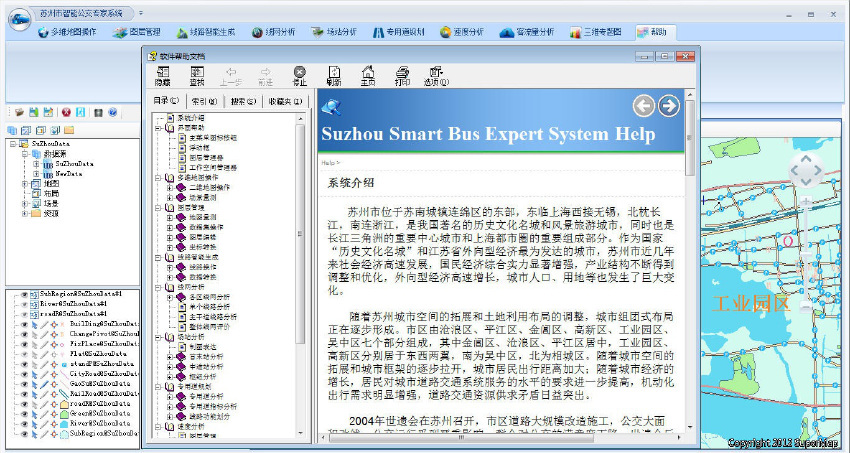Click the map window icon above tree
This screenshot has width=850, height=453.
pyautogui.click(x=26, y=130)
